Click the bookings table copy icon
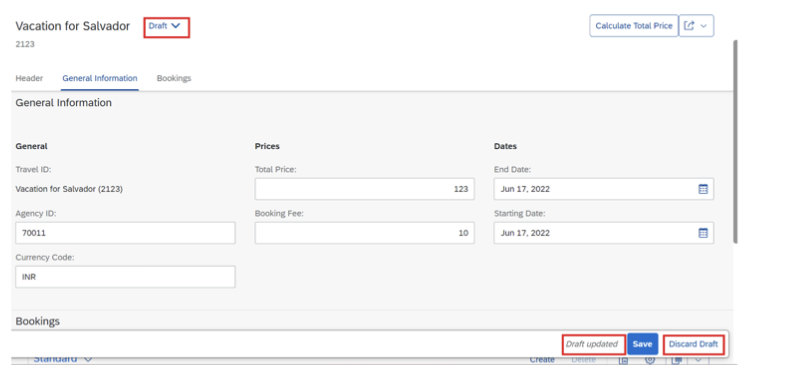Image resolution: width=796 pixels, height=376 pixels. (x=676, y=360)
